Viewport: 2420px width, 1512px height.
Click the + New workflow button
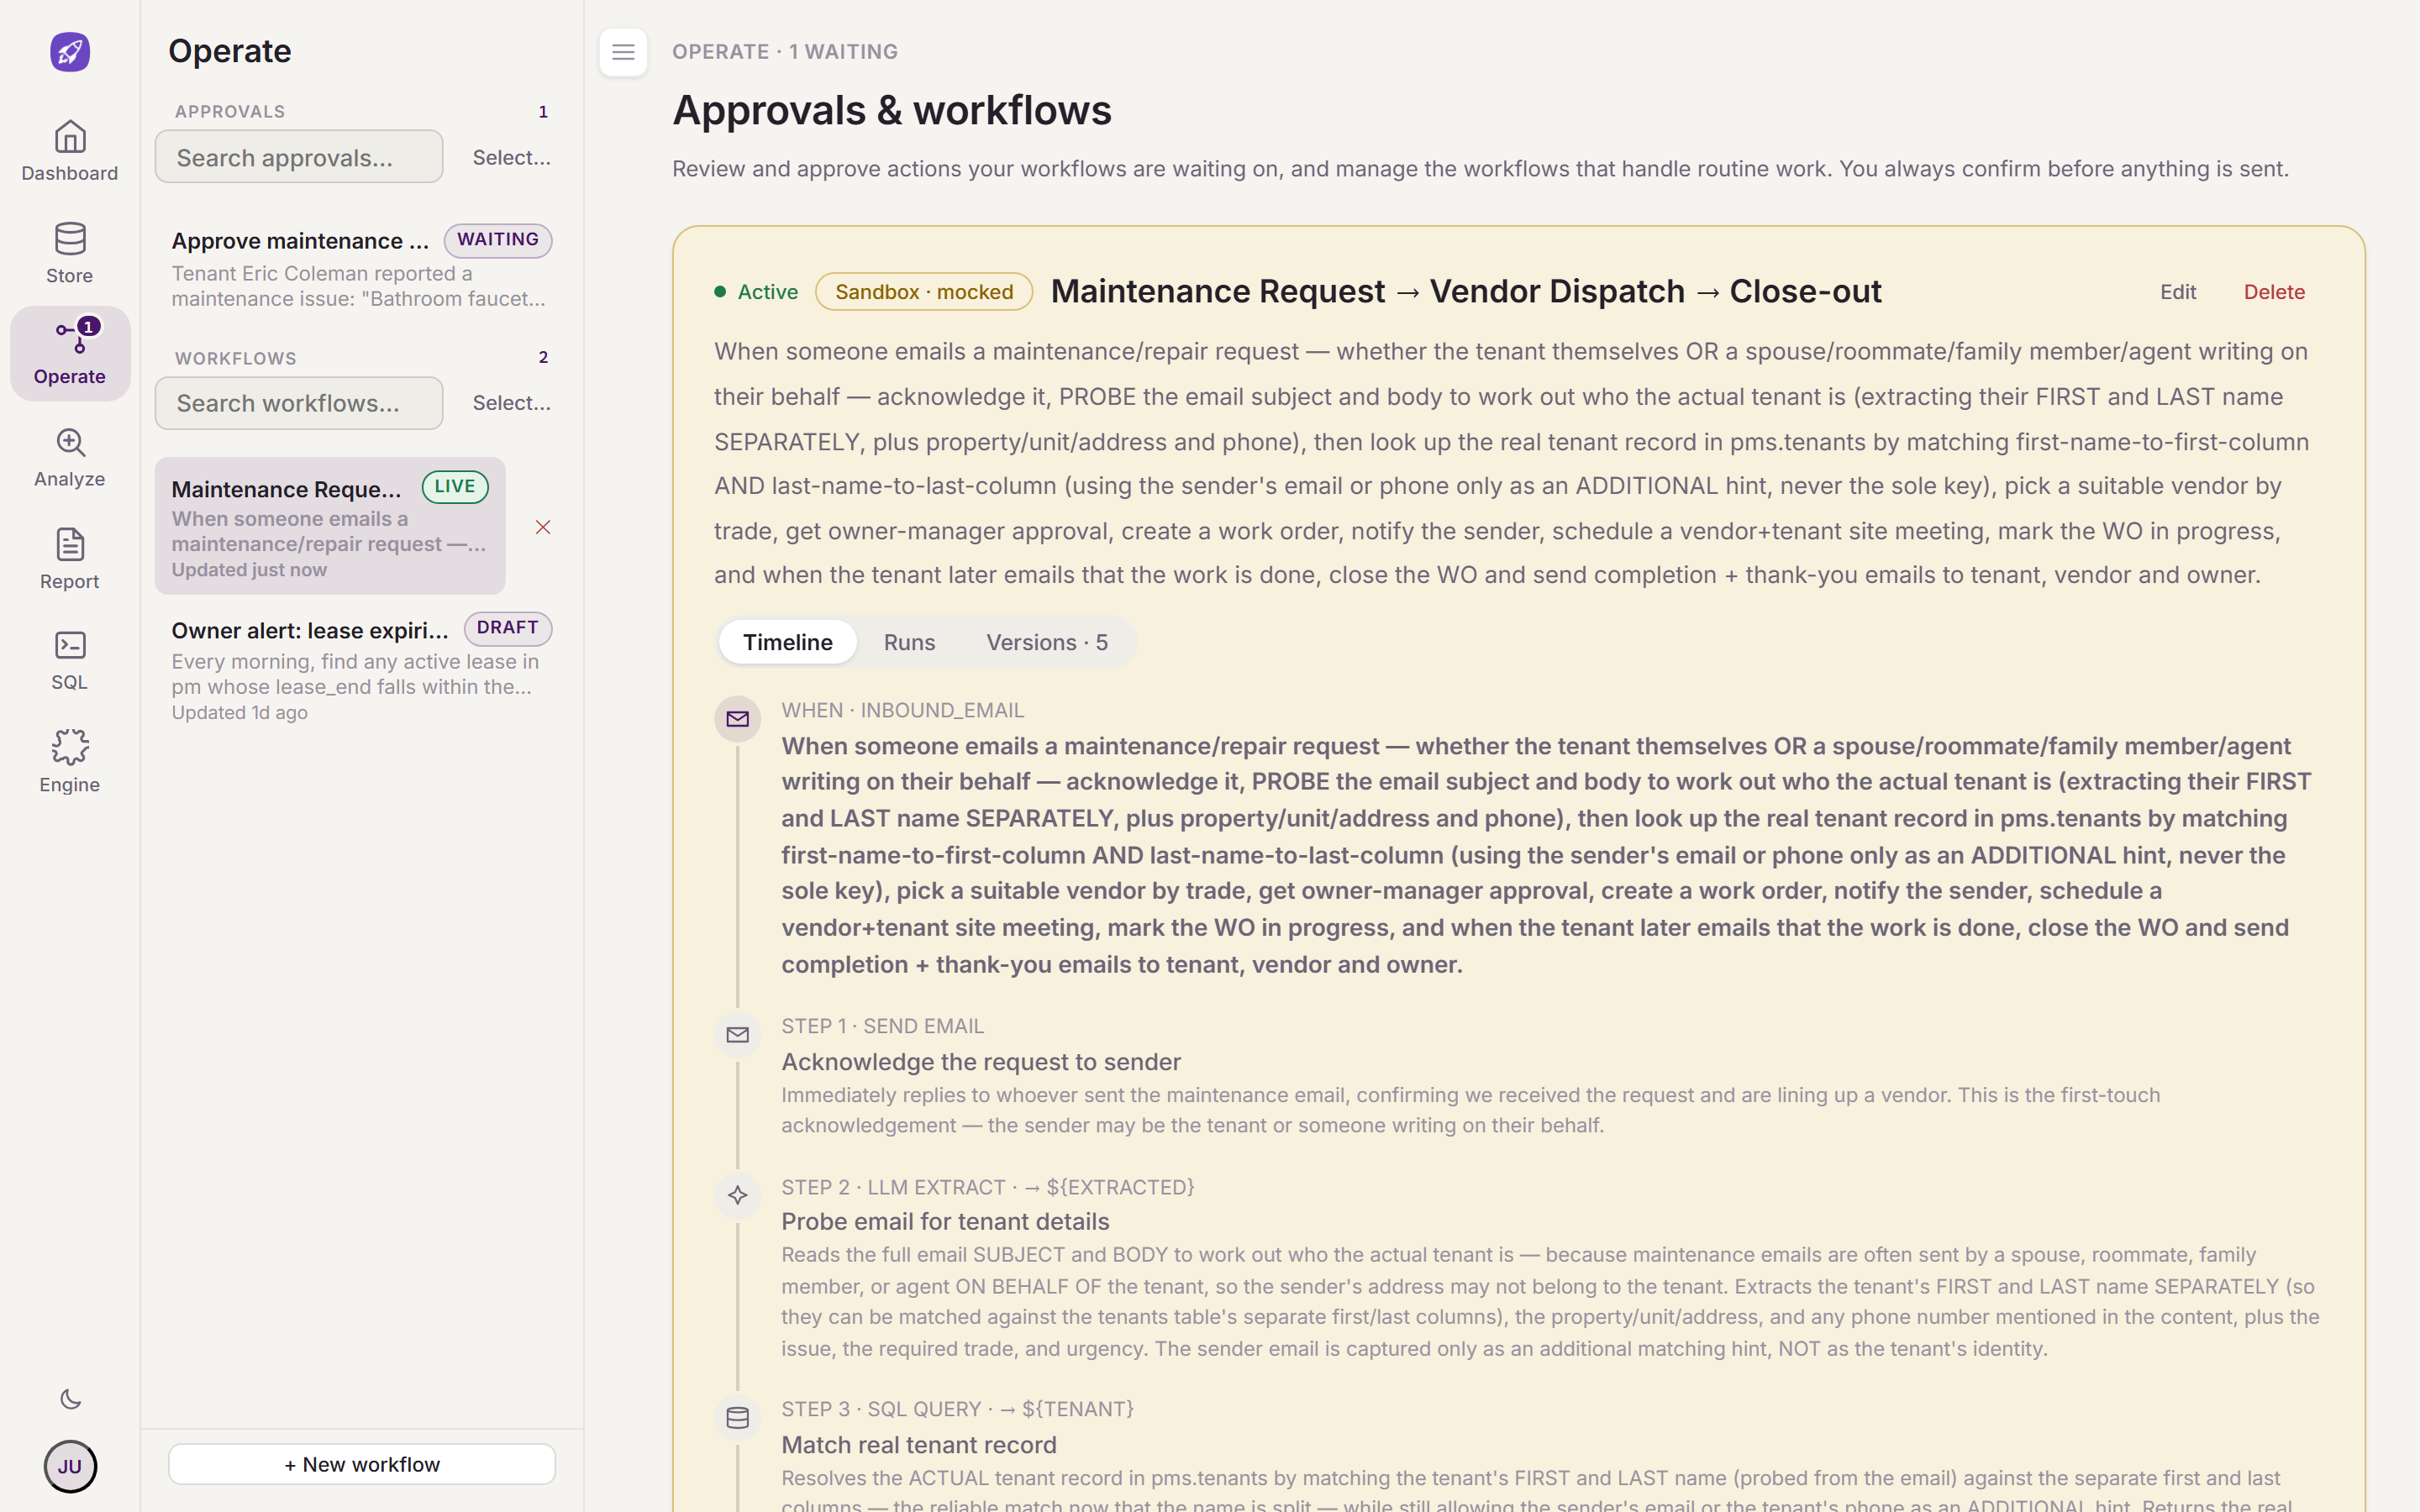point(362,1464)
